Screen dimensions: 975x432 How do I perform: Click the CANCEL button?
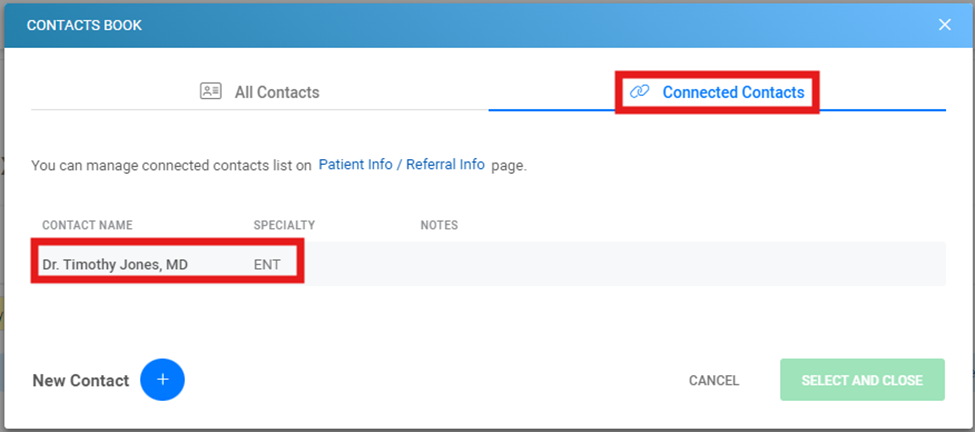(x=714, y=380)
